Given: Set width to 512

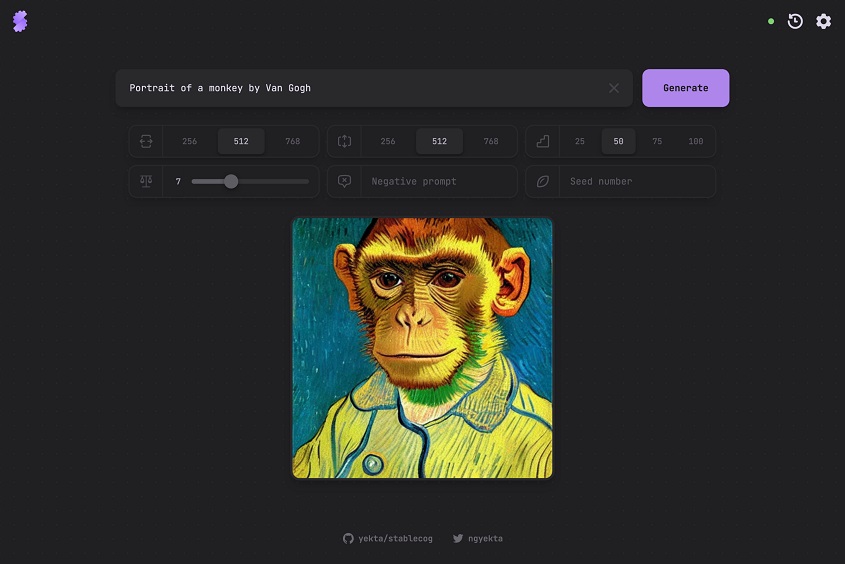Looking at the screenshot, I should 241,141.
